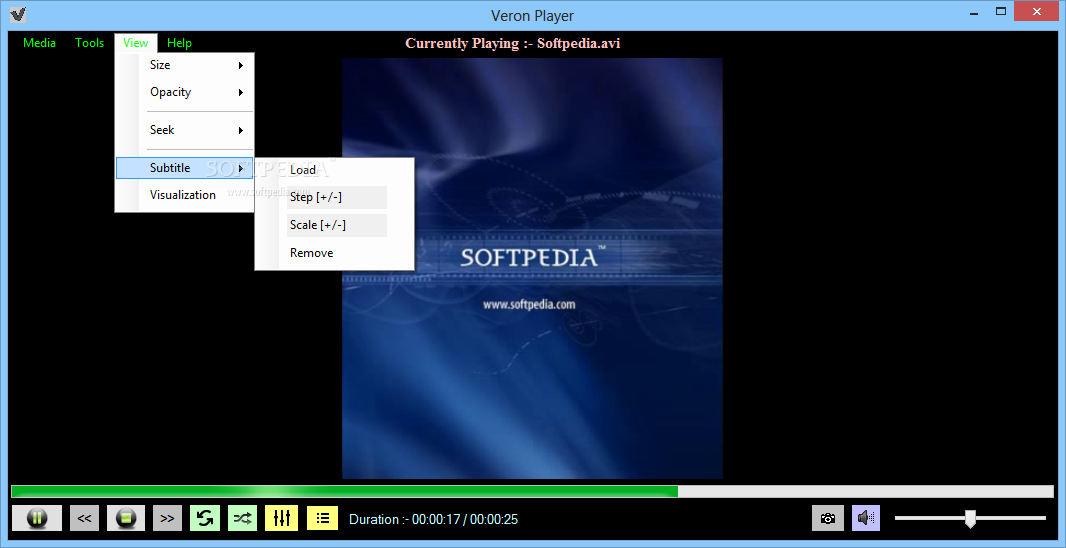Select Remove in the Subtitle submenu
This screenshot has width=1066, height=548.
(334, 253)
